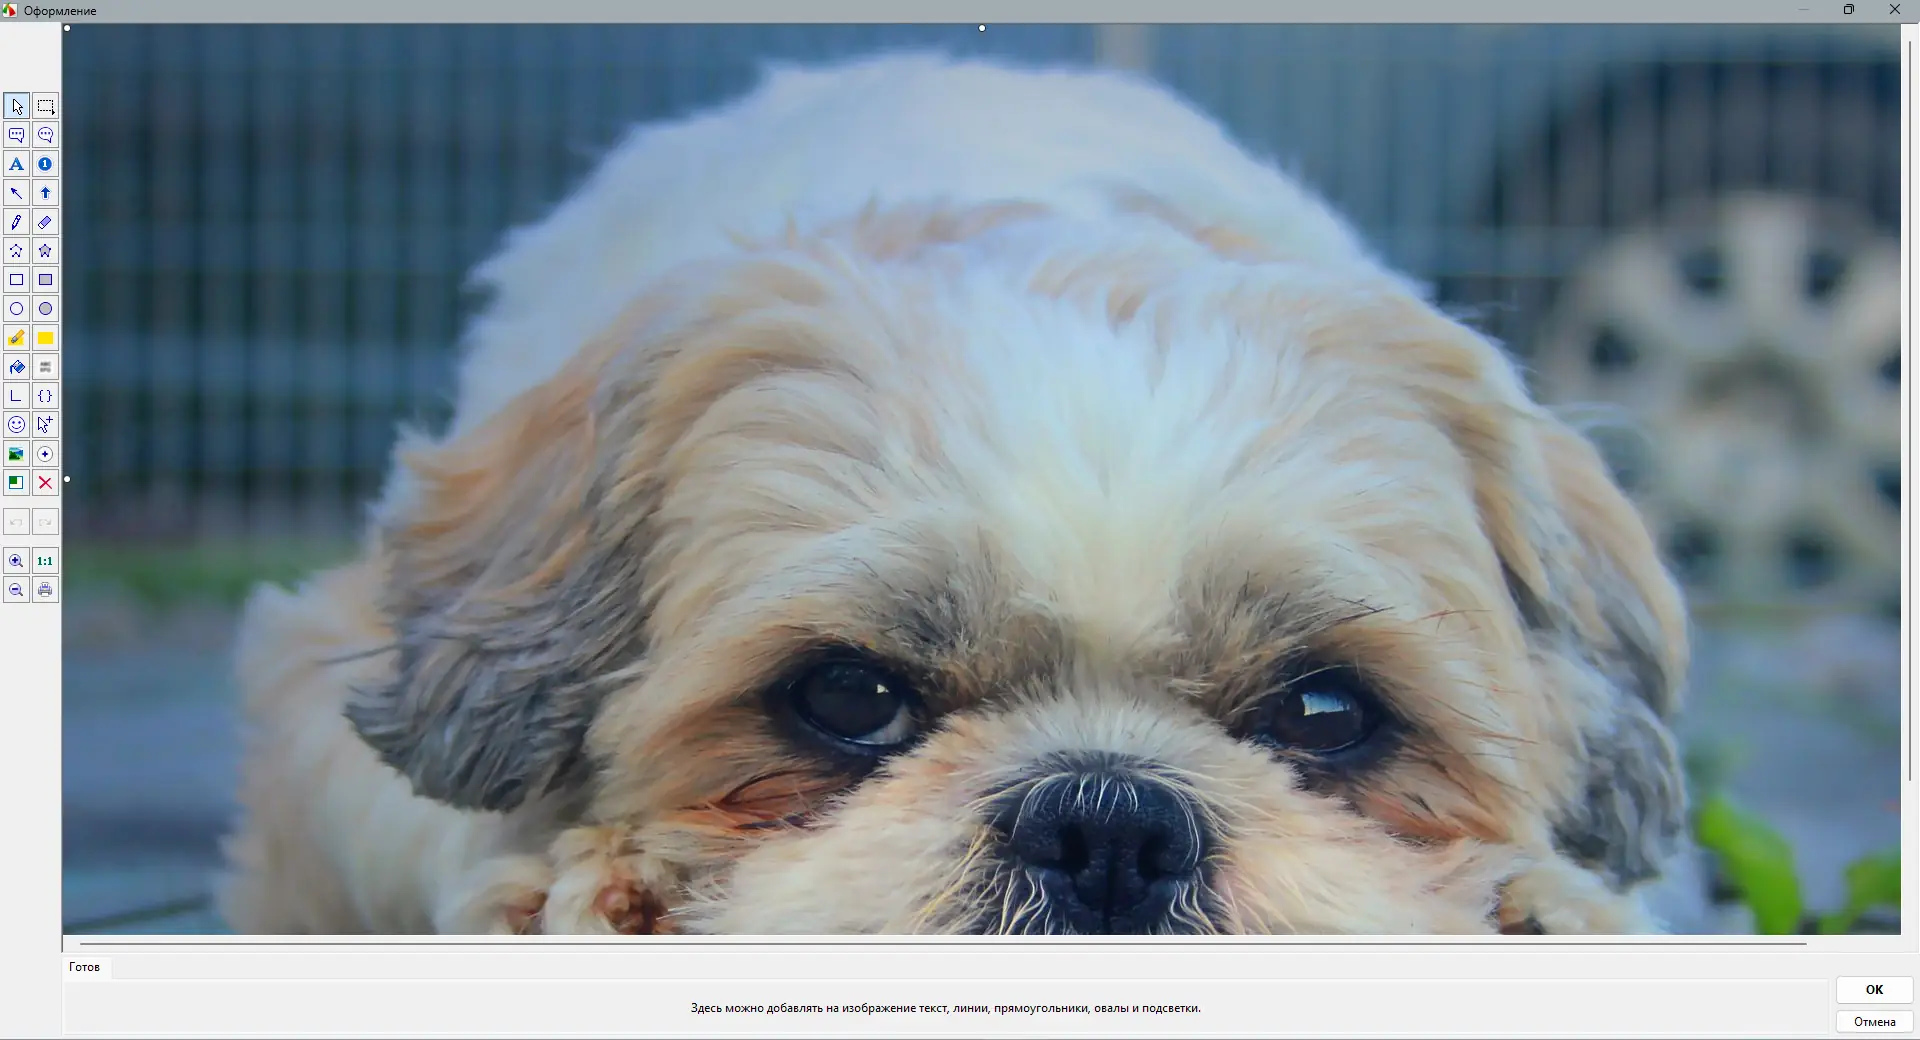The image size is (1920, 1040).
Task: Zoom out with the magnifier minus
Action: (x=16, y=590)
